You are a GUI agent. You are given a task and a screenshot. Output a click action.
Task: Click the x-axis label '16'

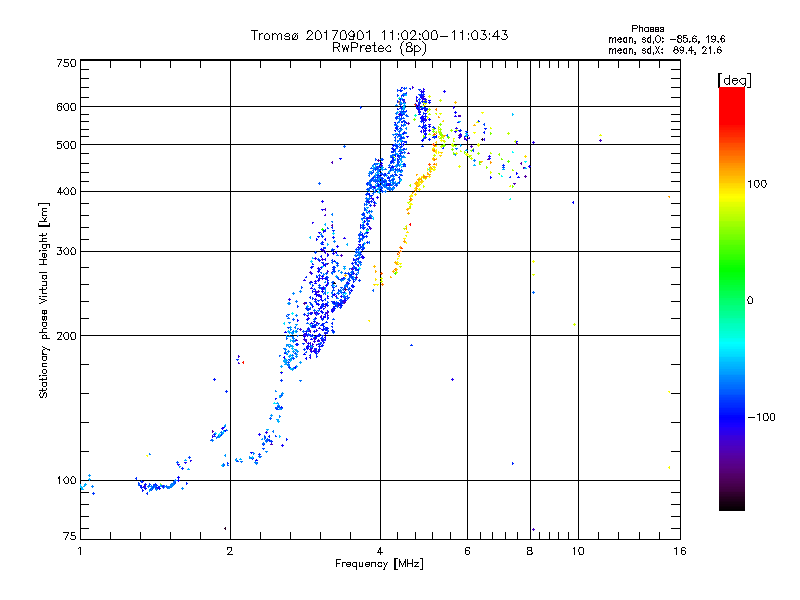(680, 551)
